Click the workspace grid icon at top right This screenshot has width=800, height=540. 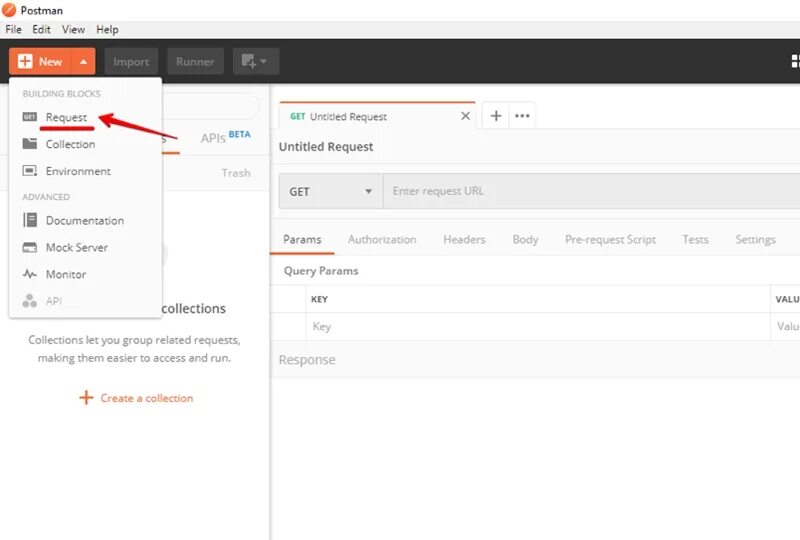(795, 61)
